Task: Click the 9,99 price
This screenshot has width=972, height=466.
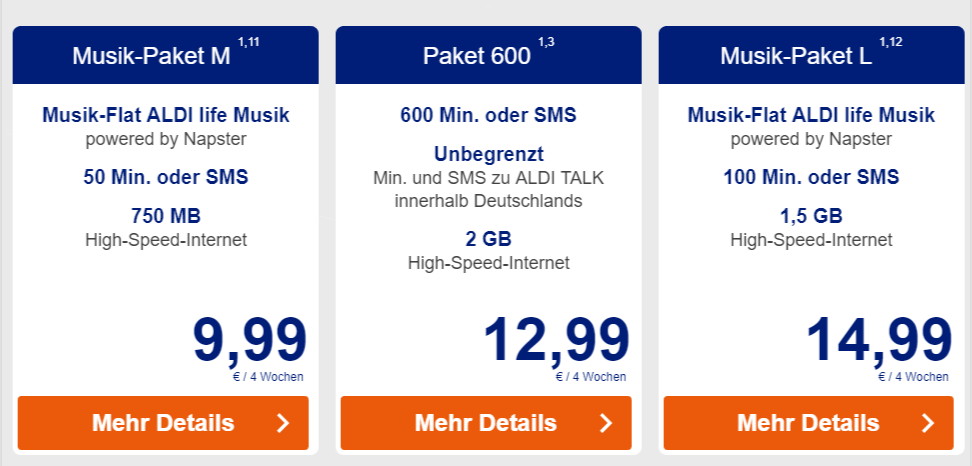Action: pyautogui.click(x=249, y=340)
